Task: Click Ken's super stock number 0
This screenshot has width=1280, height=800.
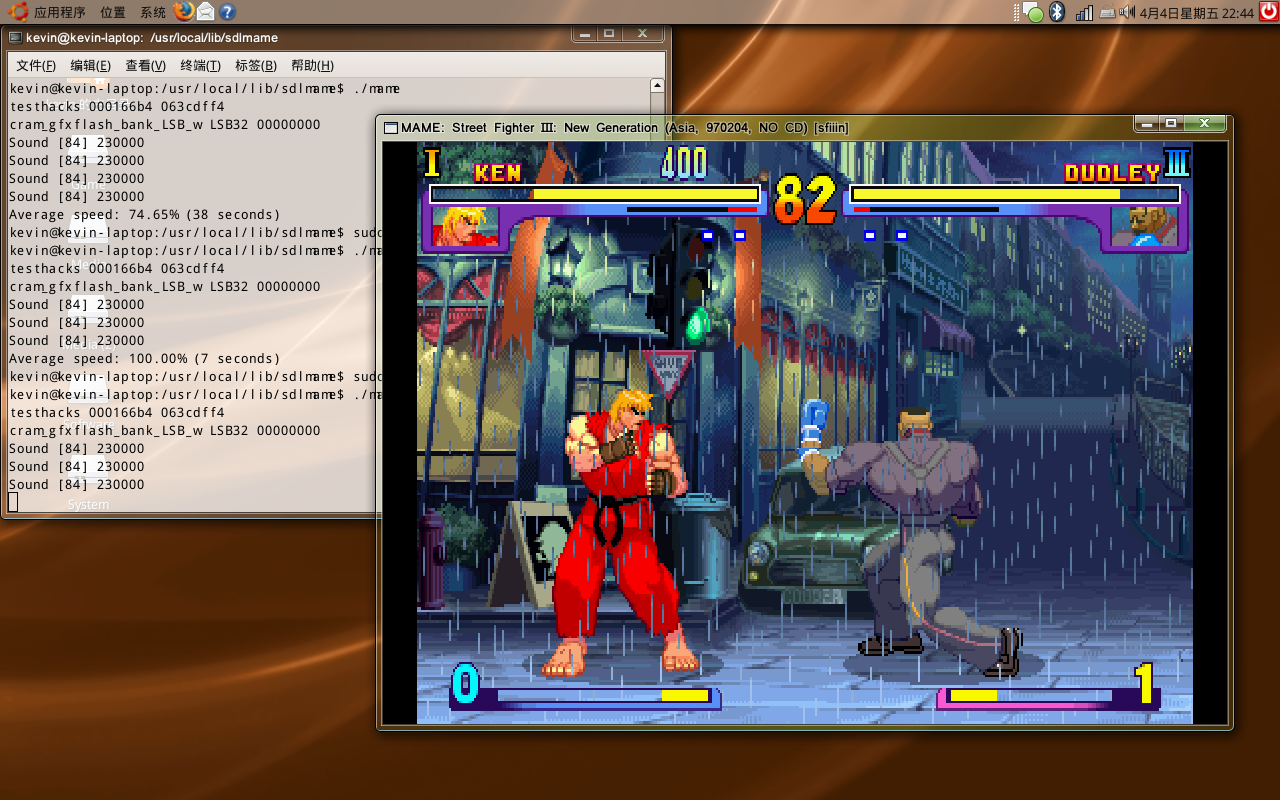Action: click(465, 685)
